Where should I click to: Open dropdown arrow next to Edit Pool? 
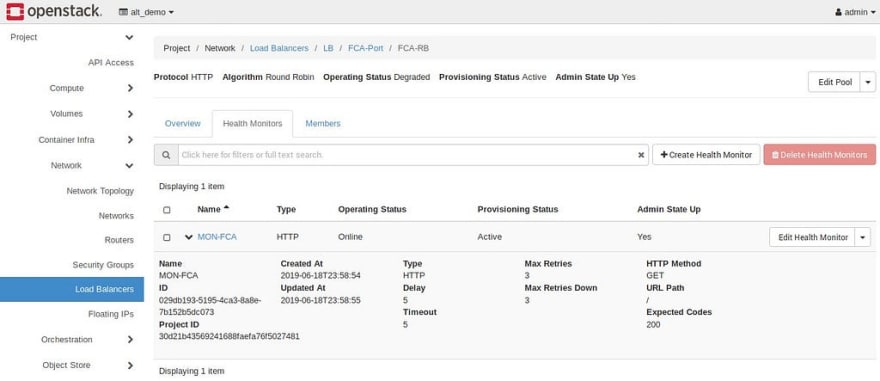tap(868, 82)
